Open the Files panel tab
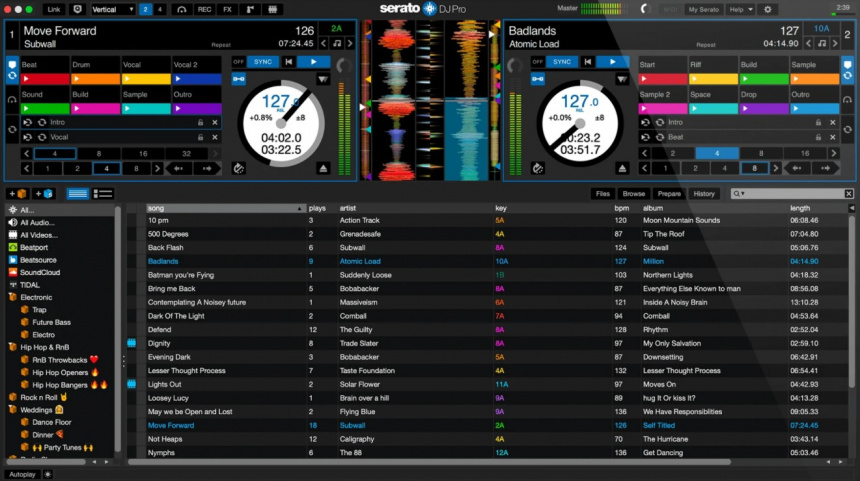The width and height of the screenshot is (860, 481). [x=603, y=194]
